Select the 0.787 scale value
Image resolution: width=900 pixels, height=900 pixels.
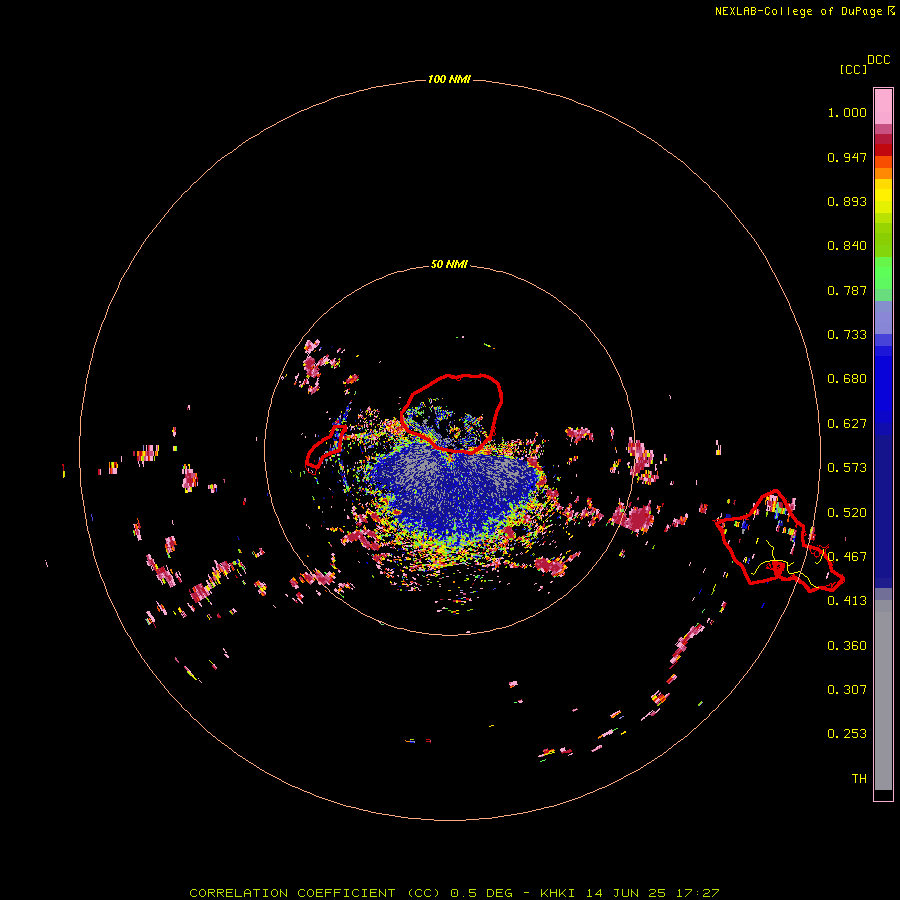(x=847, y=290)
